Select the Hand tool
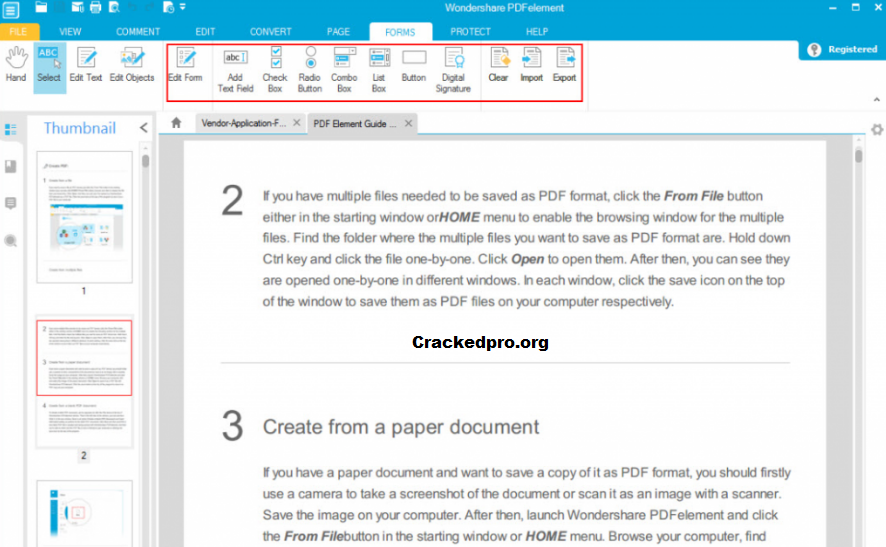 click(x=16, y=65)
